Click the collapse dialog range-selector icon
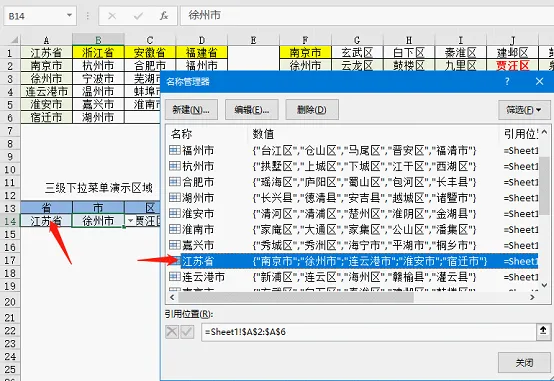Image resolution: width=554 pixels, height=381 pixels. pyautogui.click(x=543, y=332)
